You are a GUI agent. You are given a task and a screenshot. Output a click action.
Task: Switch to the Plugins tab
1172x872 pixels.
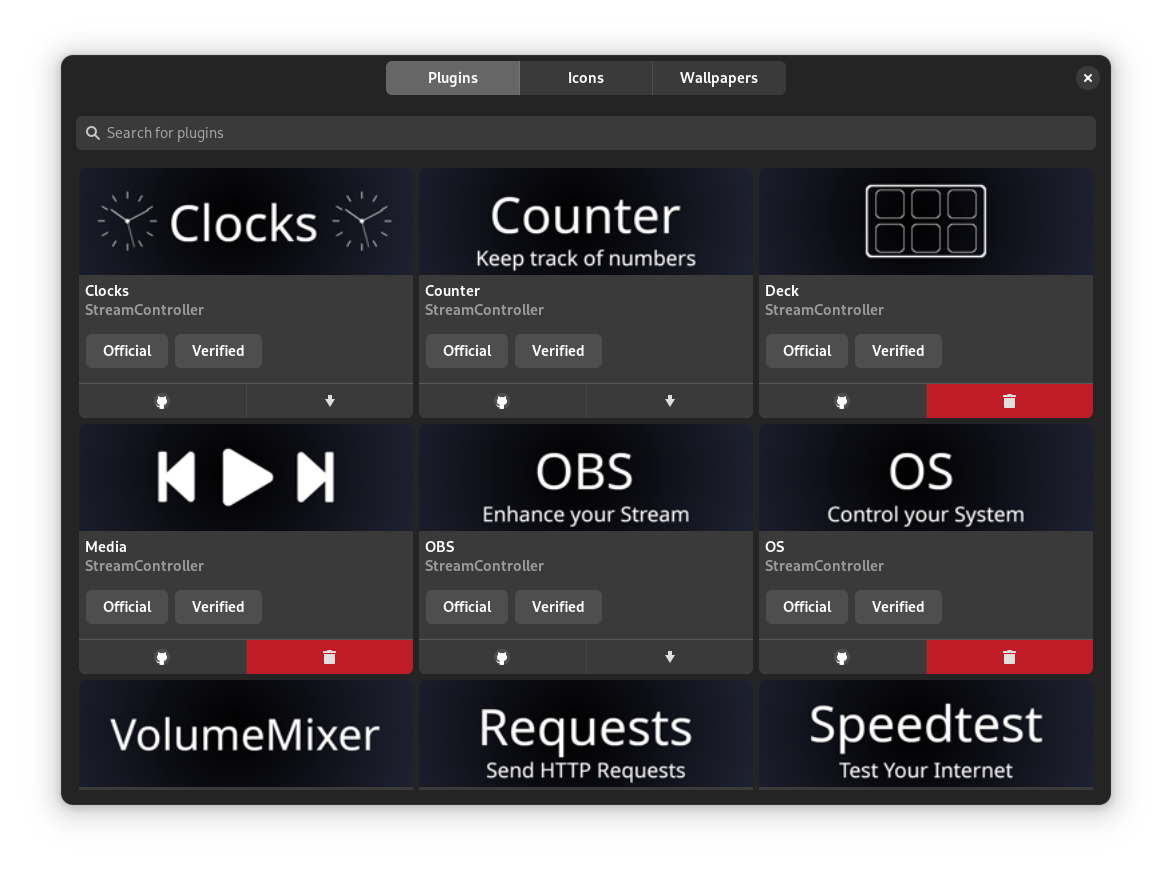point(453,78)
